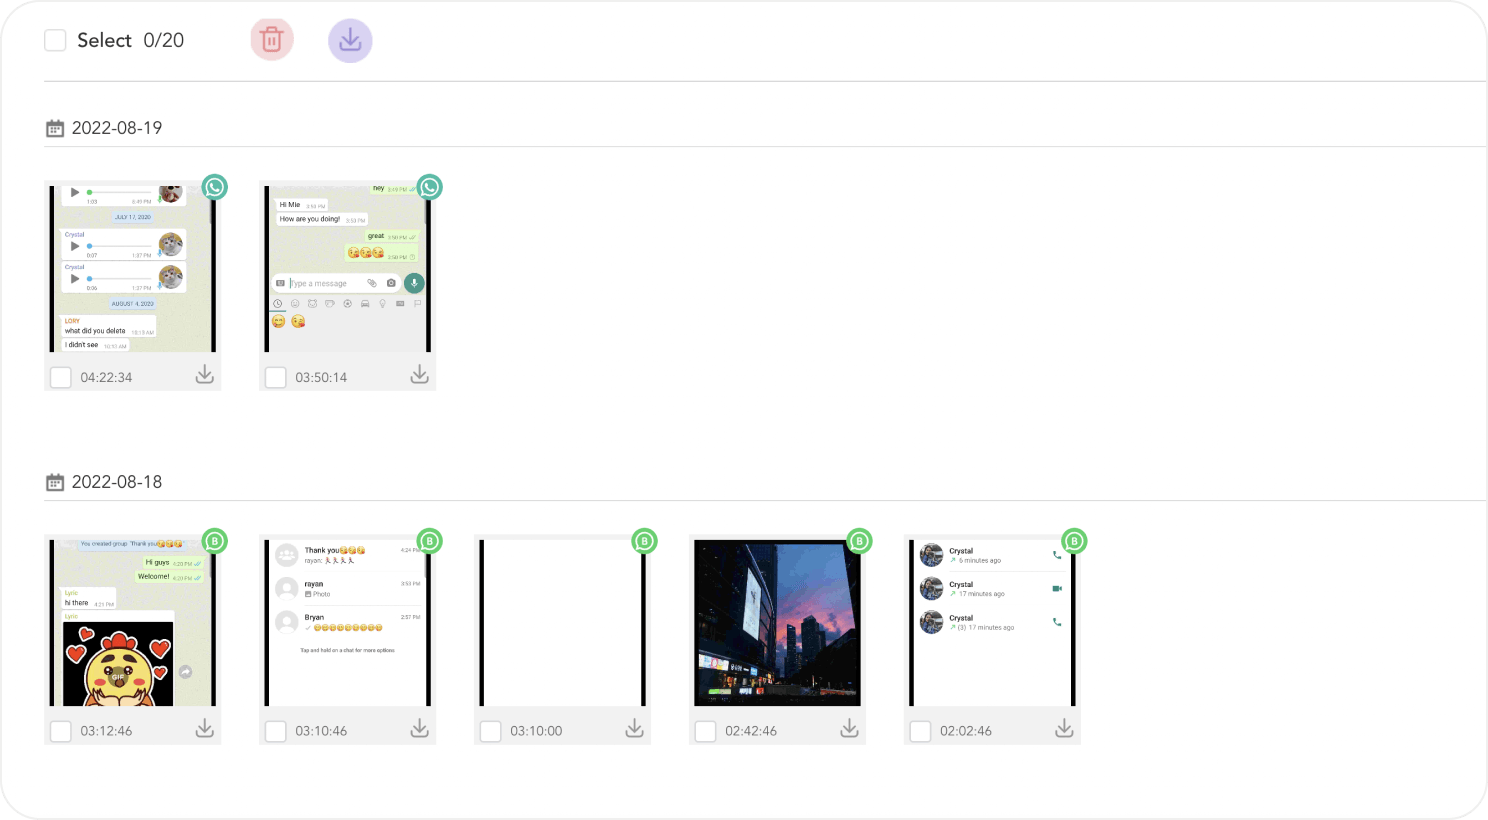This screenshot has width=1488, height=820.
Task: Click the 02:42:46 timestamp label
Action: click(x=751, y=731)
